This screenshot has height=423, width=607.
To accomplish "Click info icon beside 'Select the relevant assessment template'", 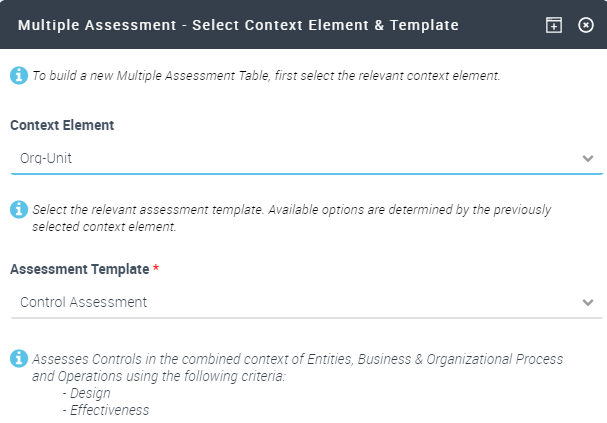I will tap(18, 210).
